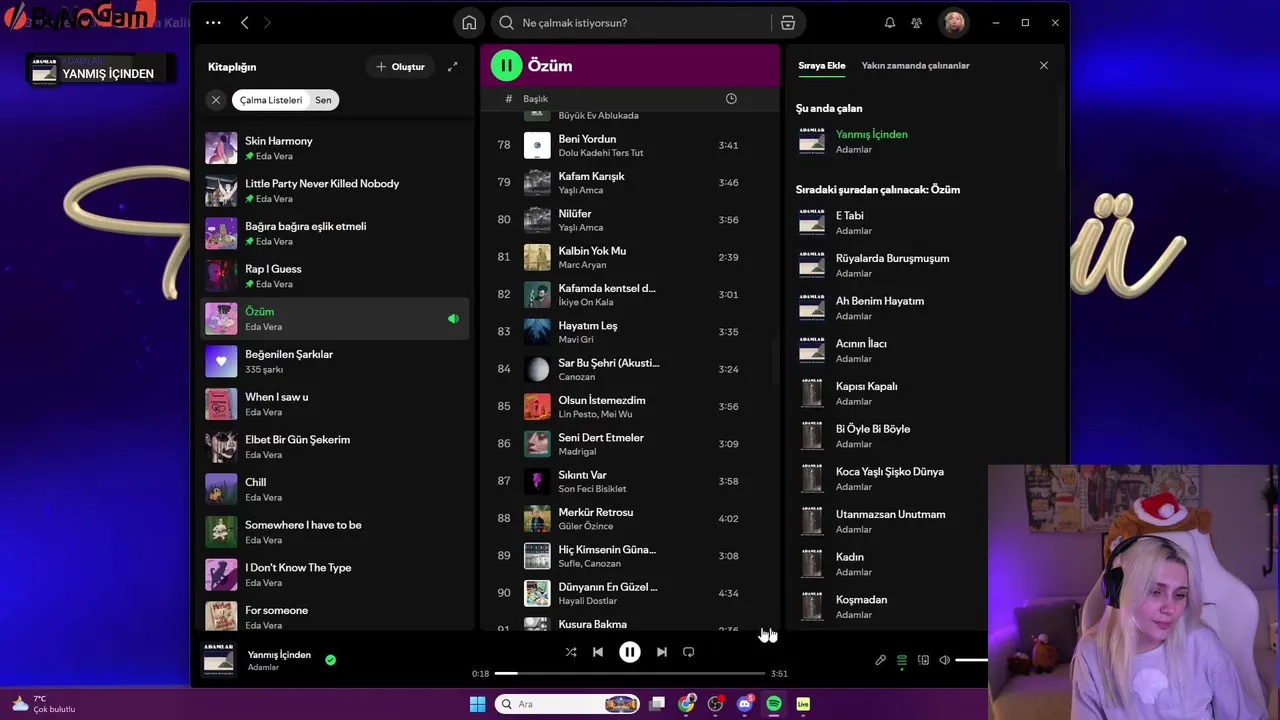Image resolution: width=1280 pixels, height=720 pixels.
Task: Open Little Party Never Killed Nobody playlist
Action: coord(335,191)
